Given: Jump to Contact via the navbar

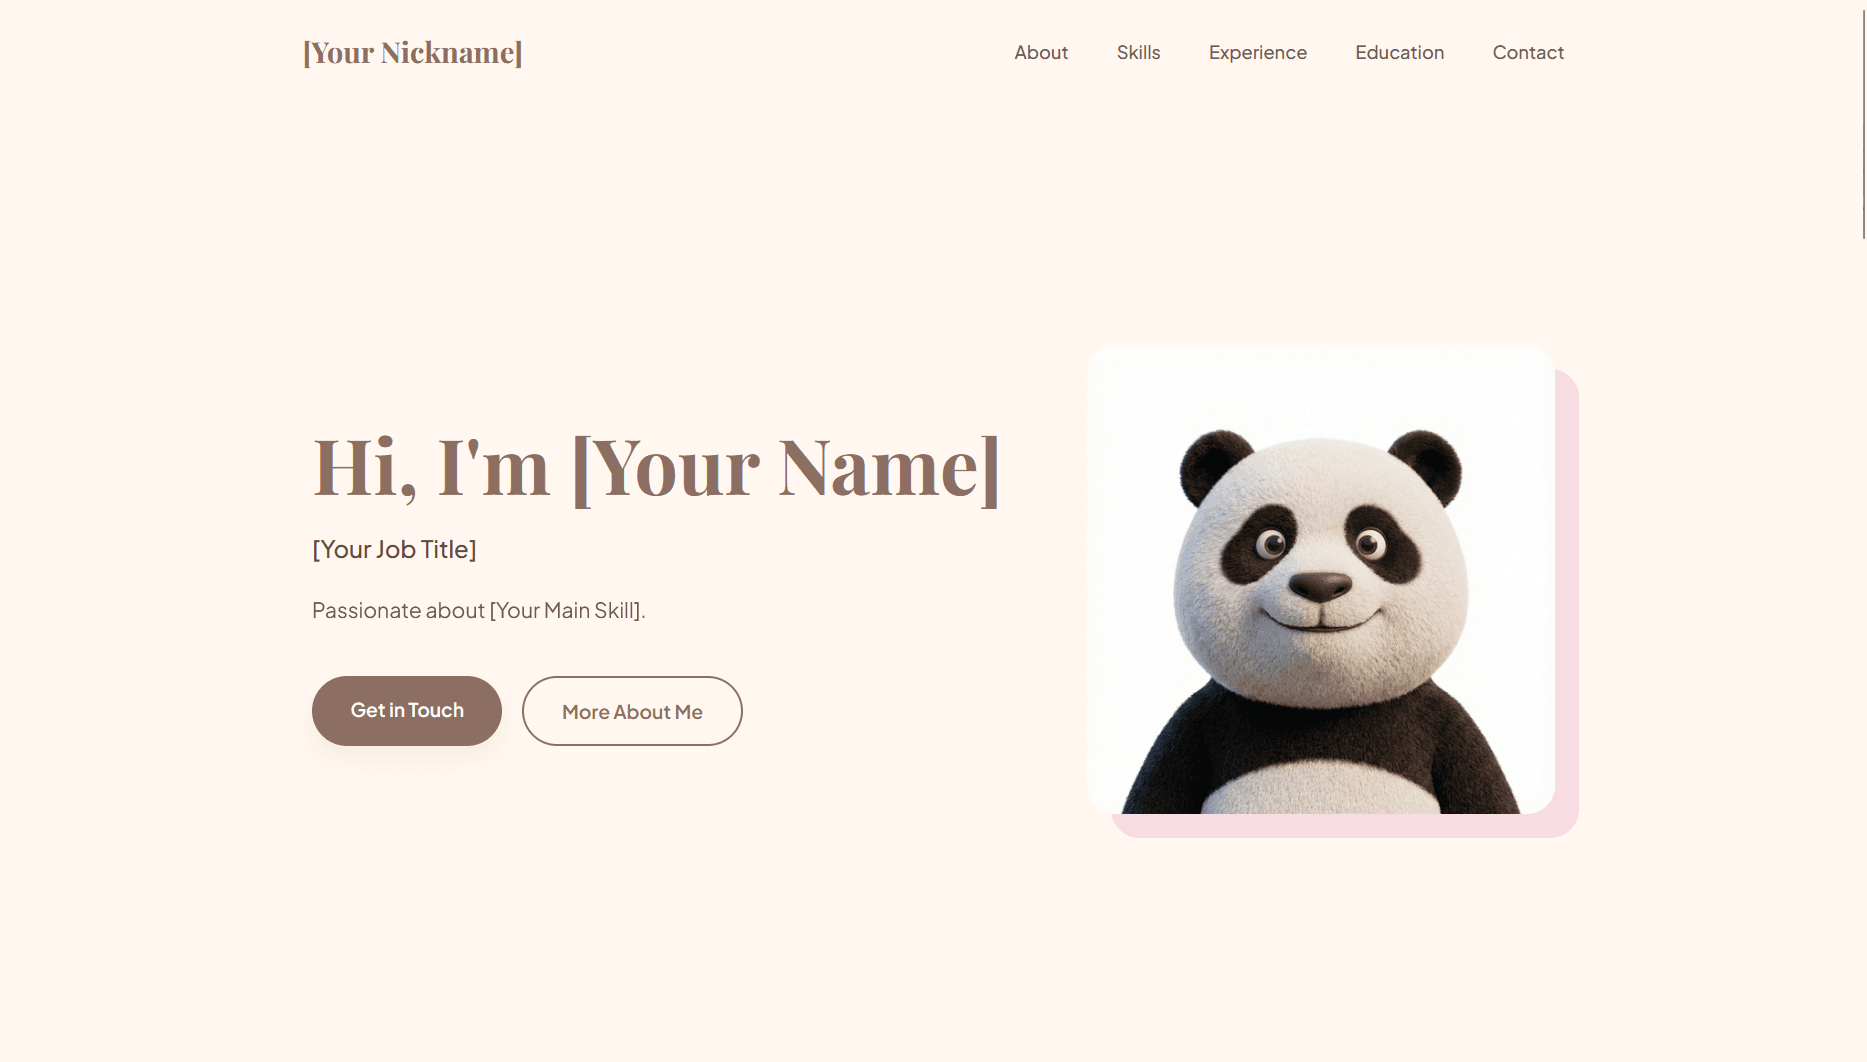Looking at the screenshot, I should [1528, 52].
